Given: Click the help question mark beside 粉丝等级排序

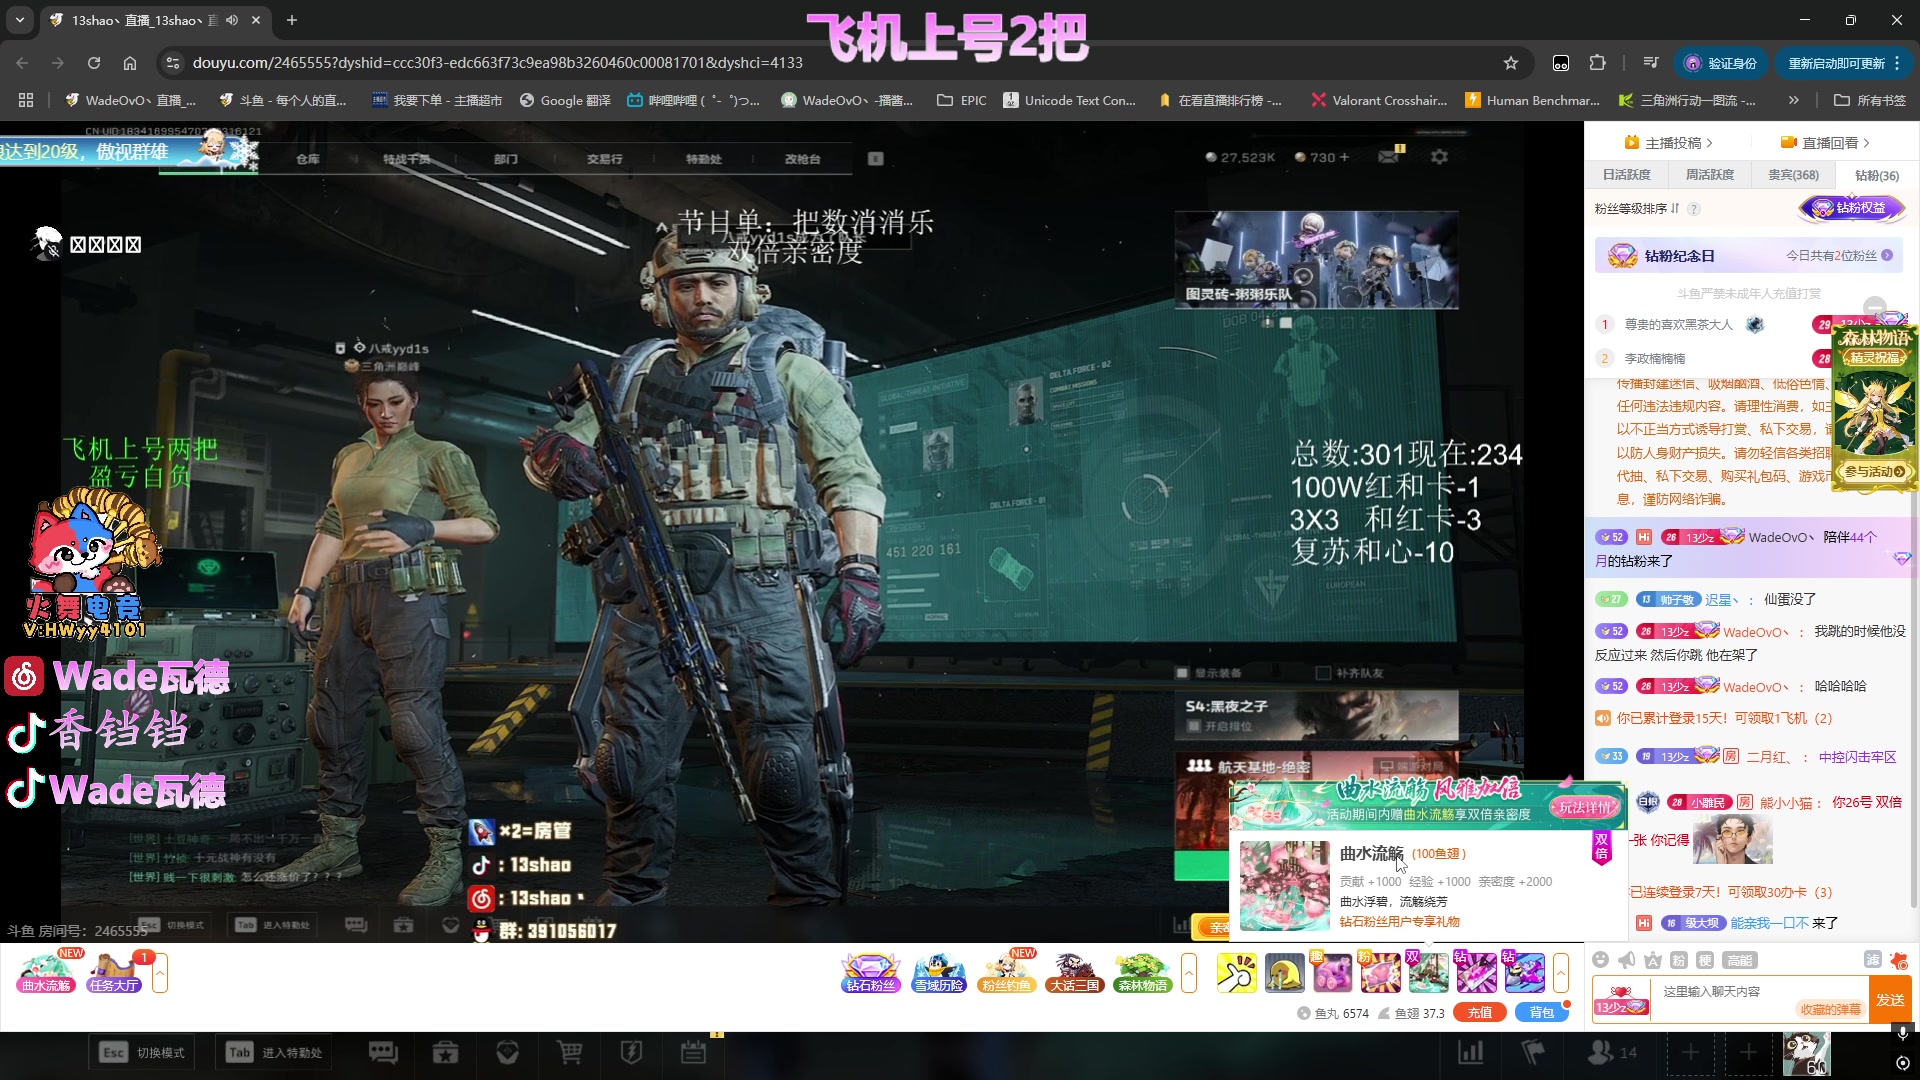Looking at the screenshot, I should (x=1694, y=209).
